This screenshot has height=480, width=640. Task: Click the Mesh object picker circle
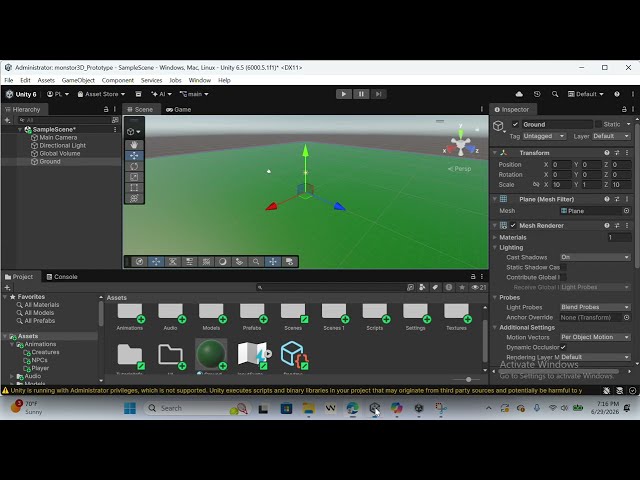click(x=627, y=211)
